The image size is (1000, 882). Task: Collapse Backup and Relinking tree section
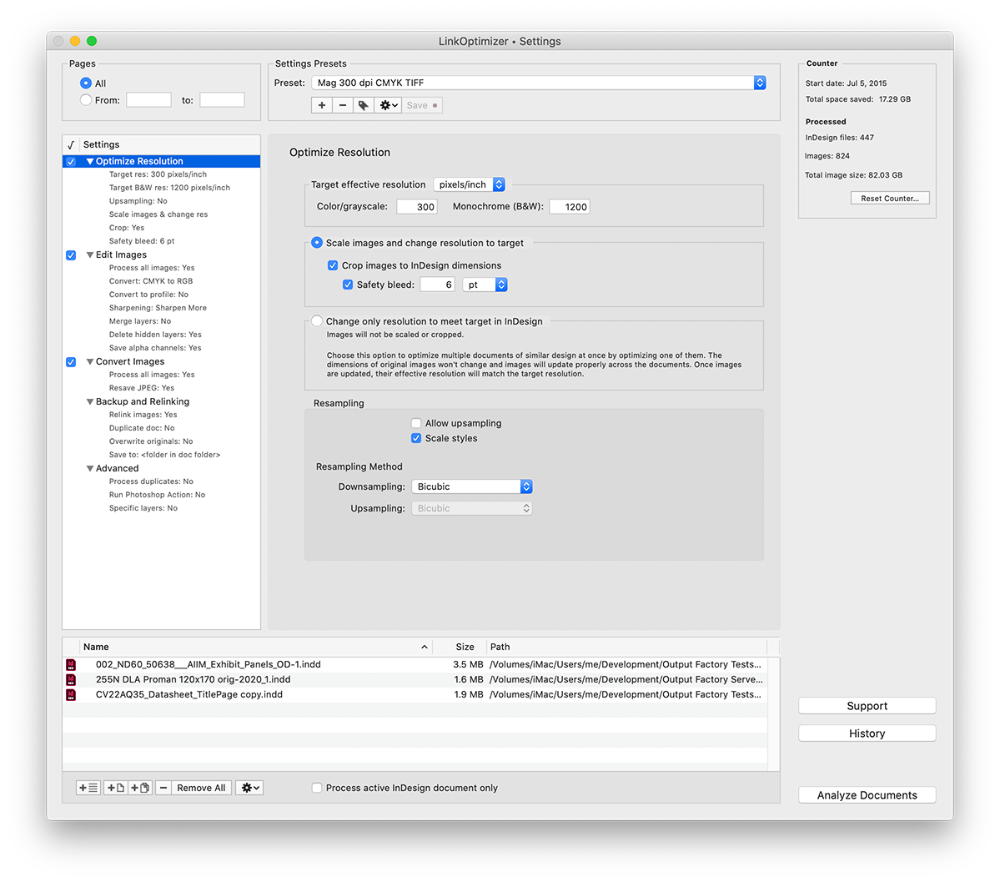(90, 402)
